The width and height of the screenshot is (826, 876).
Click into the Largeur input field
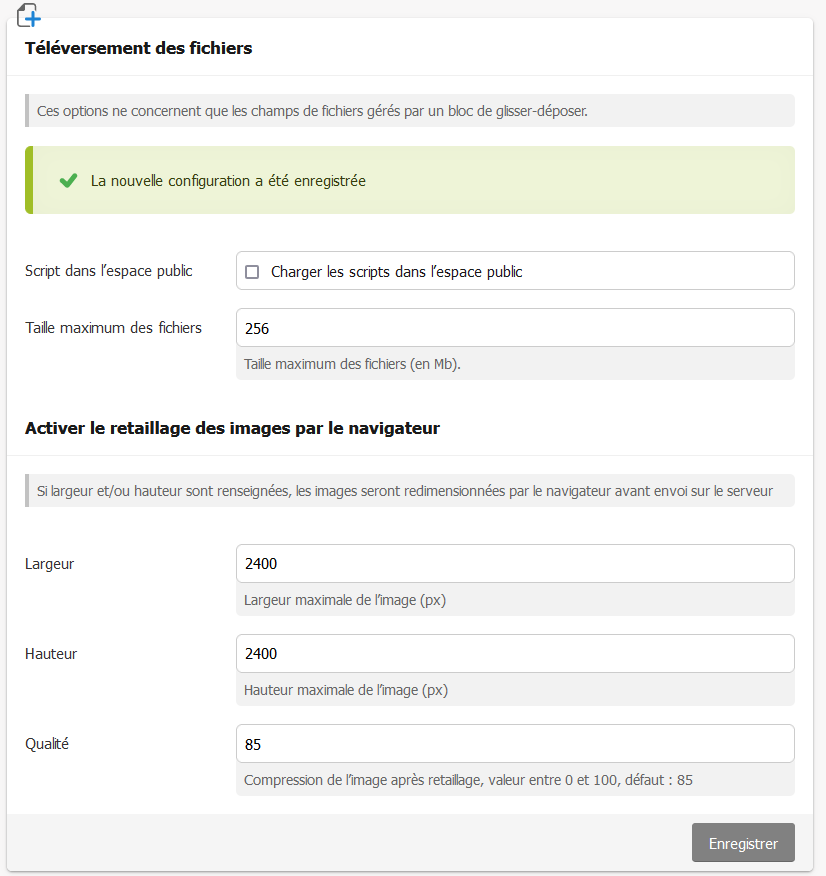pyautogui.click(x=515, y=564)
